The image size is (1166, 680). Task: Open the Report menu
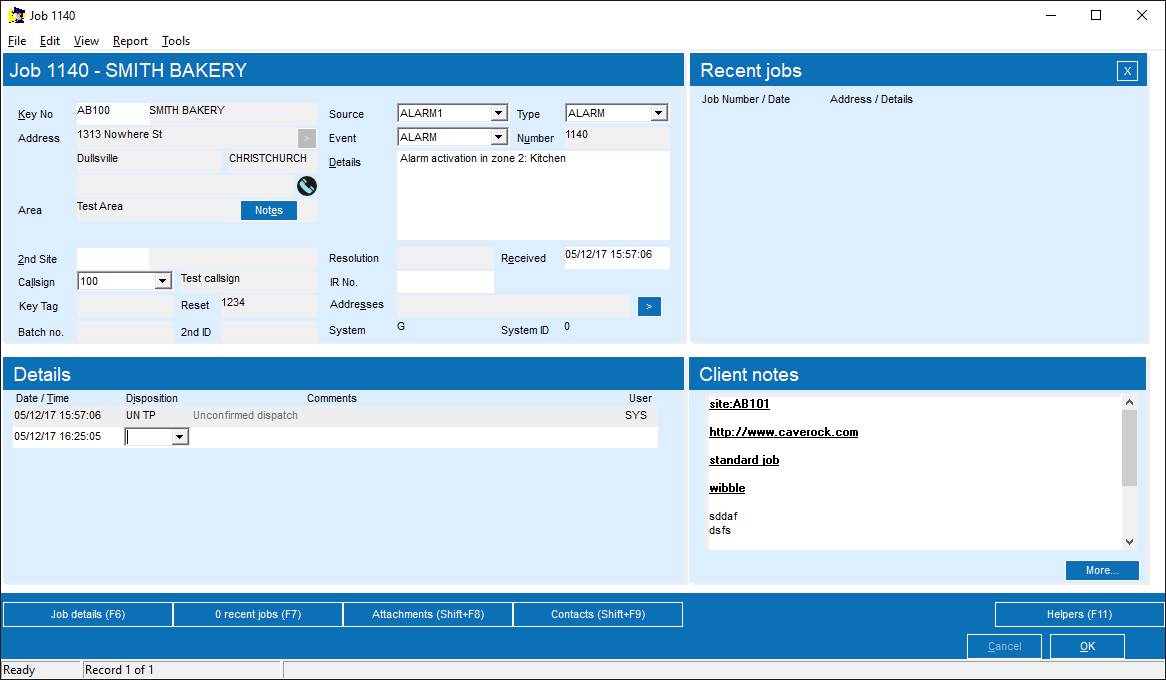click(130, 41)
